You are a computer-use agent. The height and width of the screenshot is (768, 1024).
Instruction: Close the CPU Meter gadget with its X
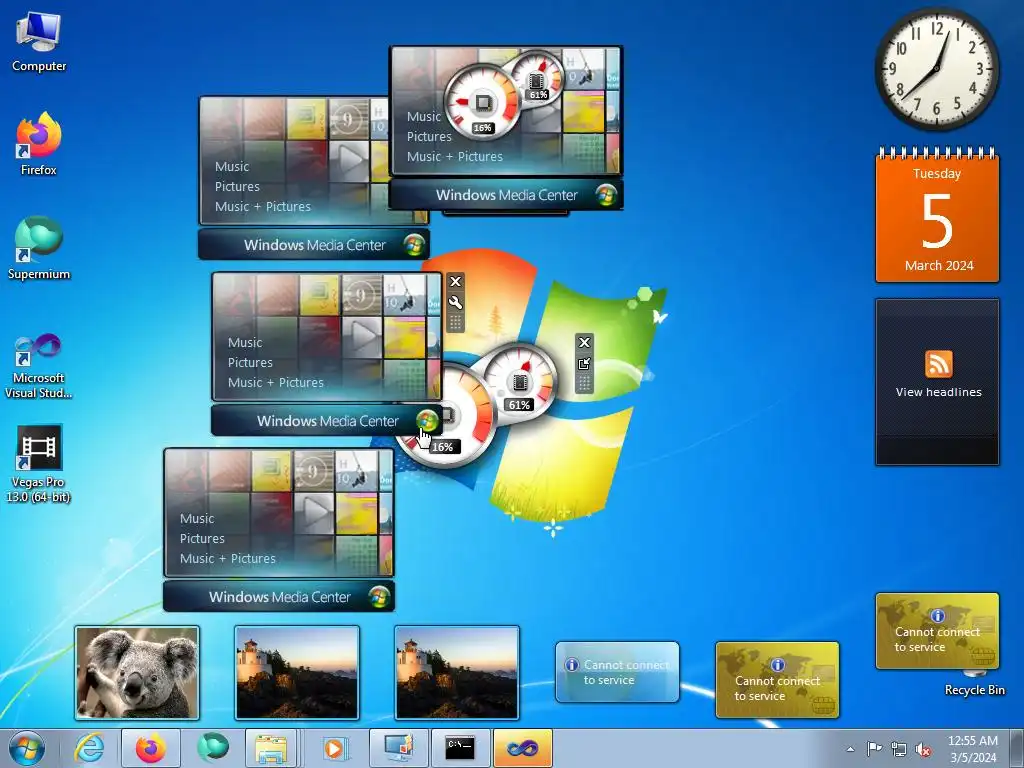[584, 342]
